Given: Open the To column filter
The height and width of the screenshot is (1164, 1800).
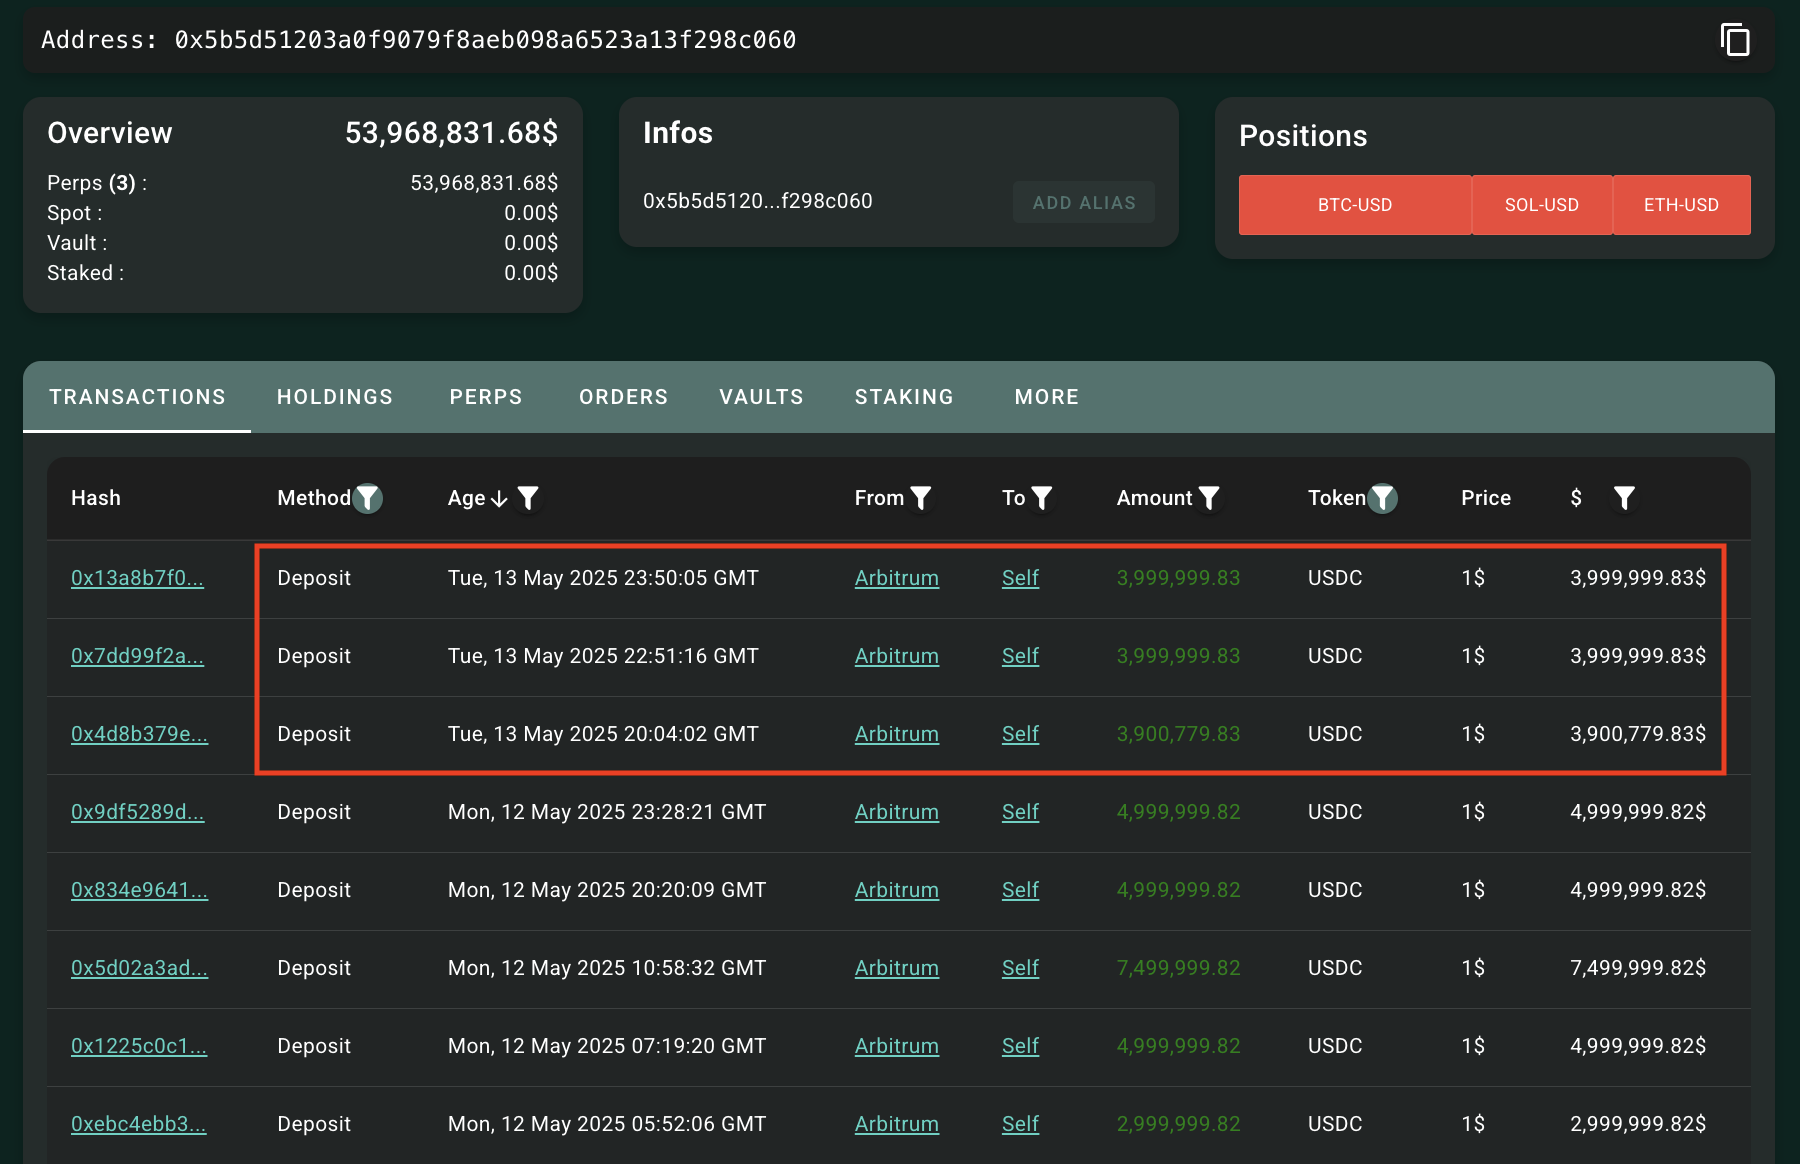Looking at the screenshot, I should tap(1042, 498).
